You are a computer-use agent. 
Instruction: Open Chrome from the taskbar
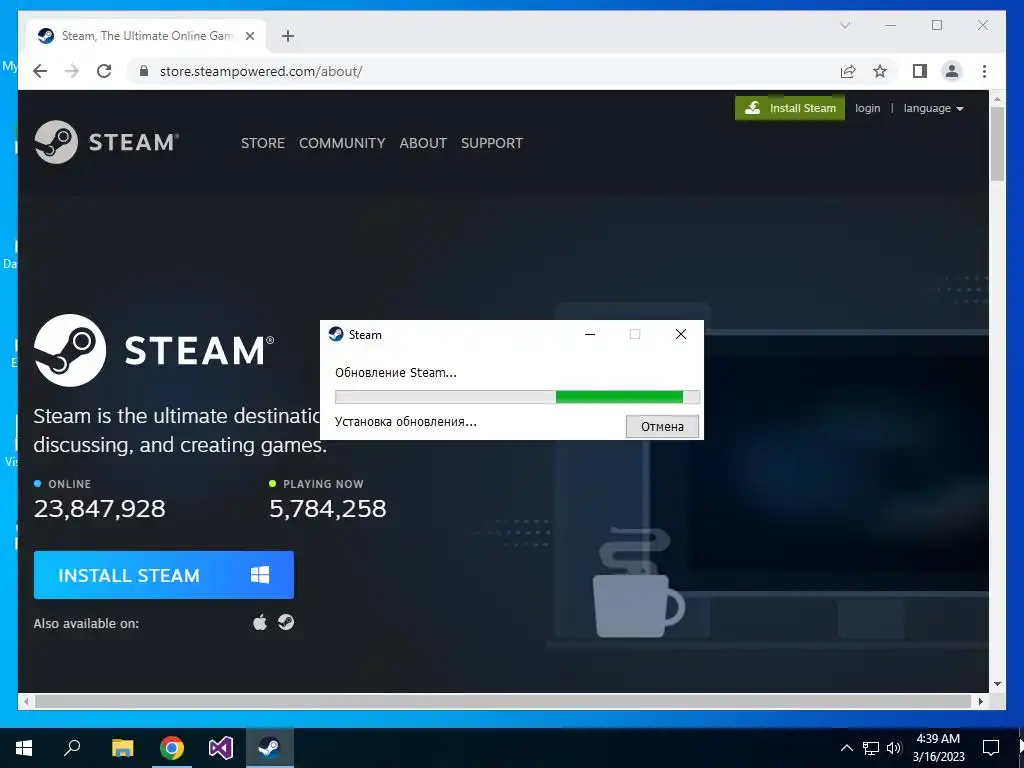172,748
